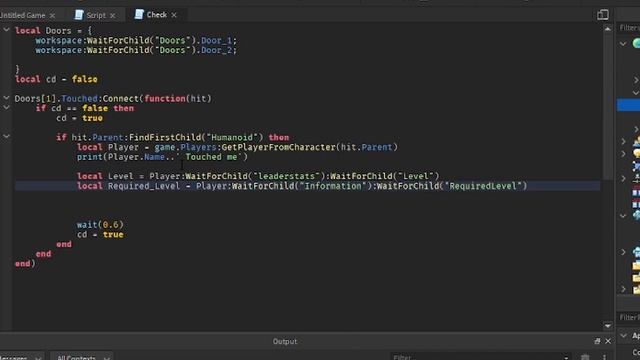Viewport: 640px width, 360px height.
Task: Click 'cd = true' below 'if cd == false'
Action: coord(80,118)
